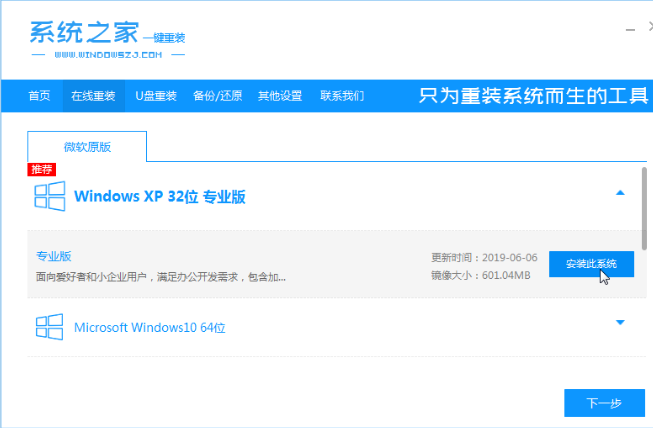Click the red 推荐 badge

tap(42, 170)
